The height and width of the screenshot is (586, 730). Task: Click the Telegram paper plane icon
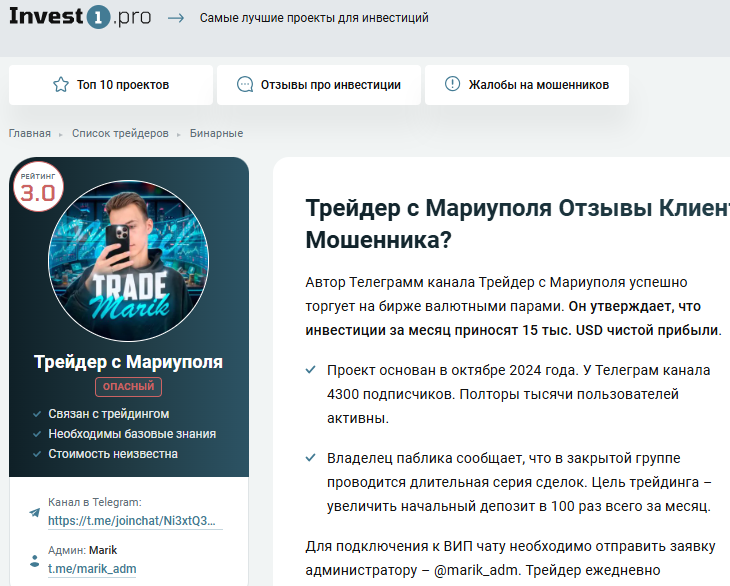tap(35, 512)
